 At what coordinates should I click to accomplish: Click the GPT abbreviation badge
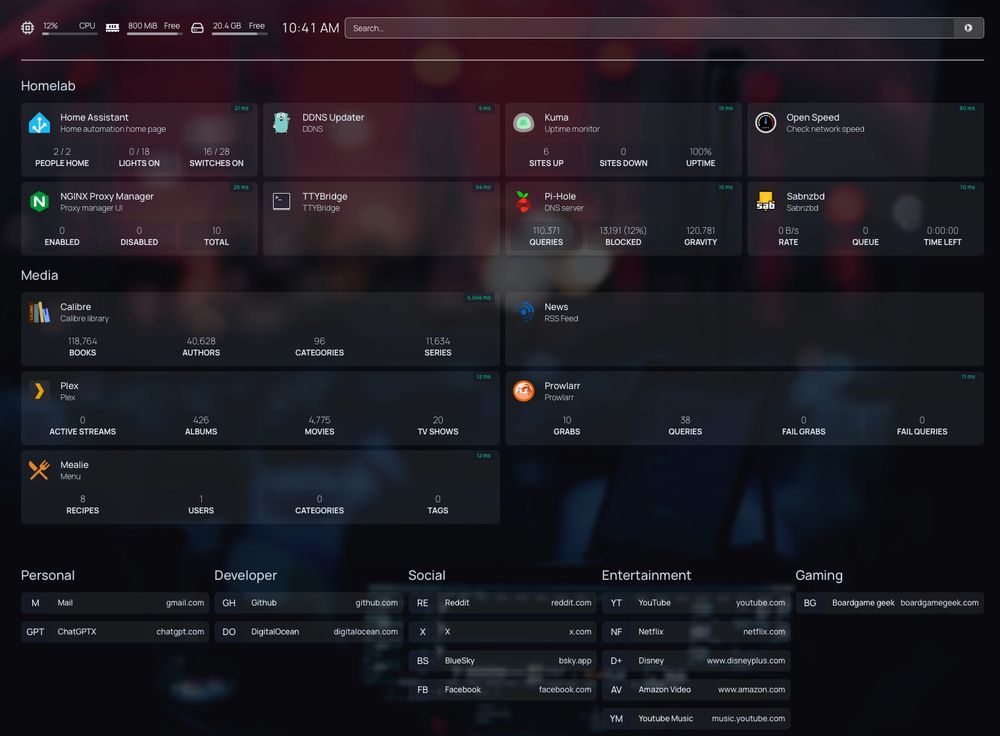pos(35,631)
